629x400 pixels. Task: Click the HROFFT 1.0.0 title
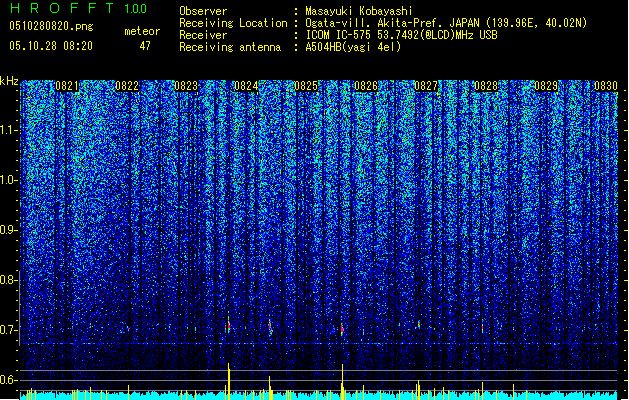[x=79, y=8]
